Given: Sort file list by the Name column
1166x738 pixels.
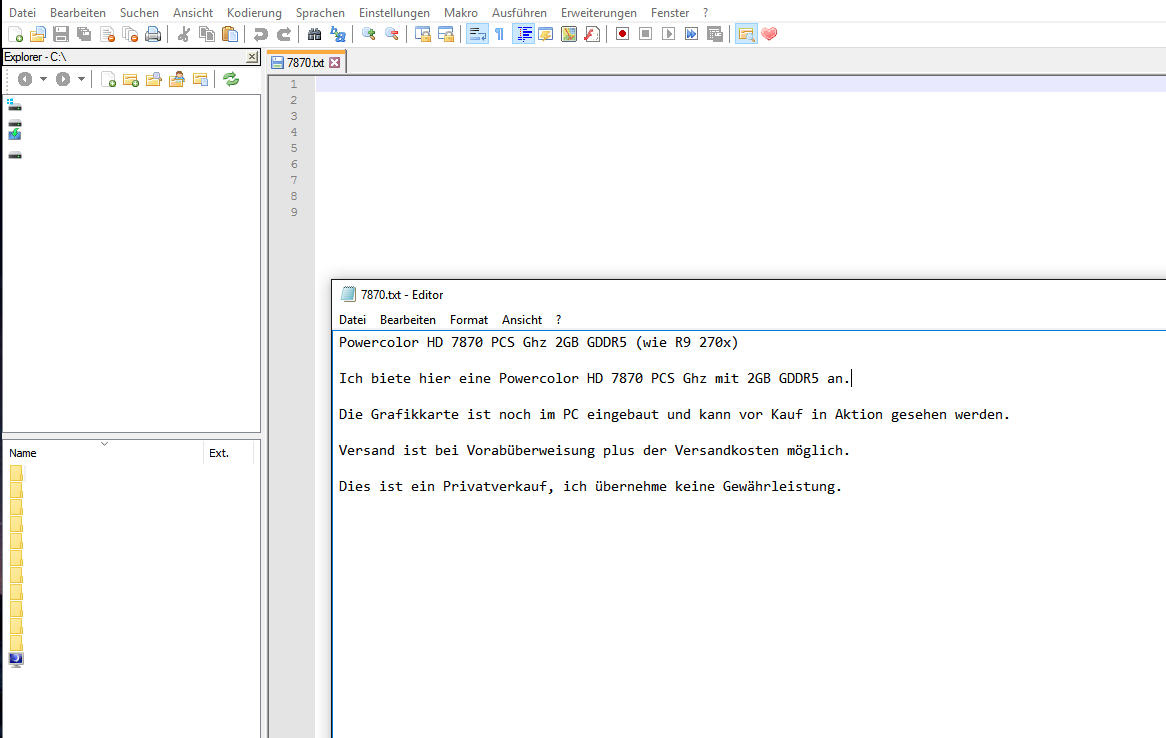Looking at the screenshot, I should click(104, 452).
